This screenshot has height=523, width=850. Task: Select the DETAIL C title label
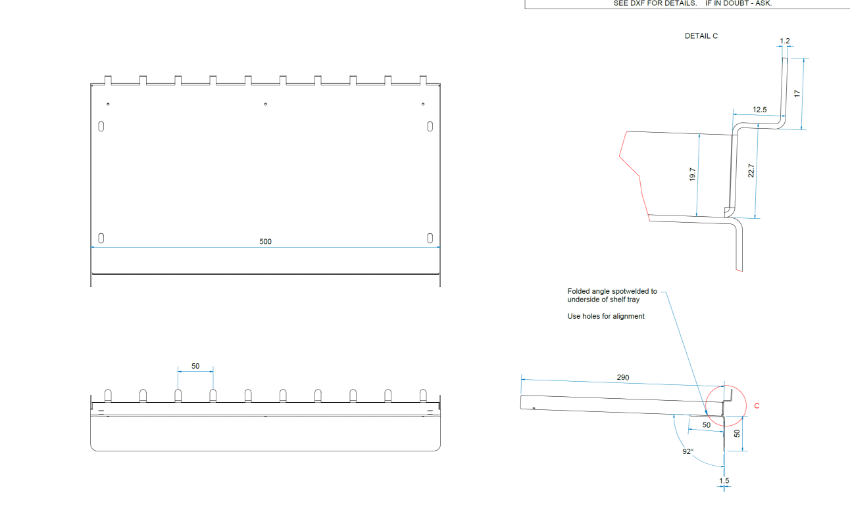pyautogui.click(x=701, y=36)
